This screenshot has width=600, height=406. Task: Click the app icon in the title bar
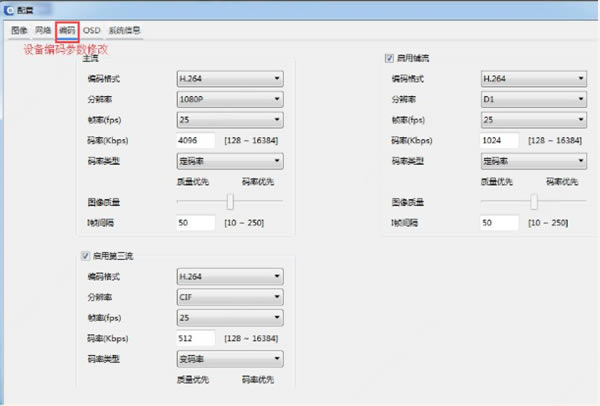pyautogui.click(x=9, y=9)
